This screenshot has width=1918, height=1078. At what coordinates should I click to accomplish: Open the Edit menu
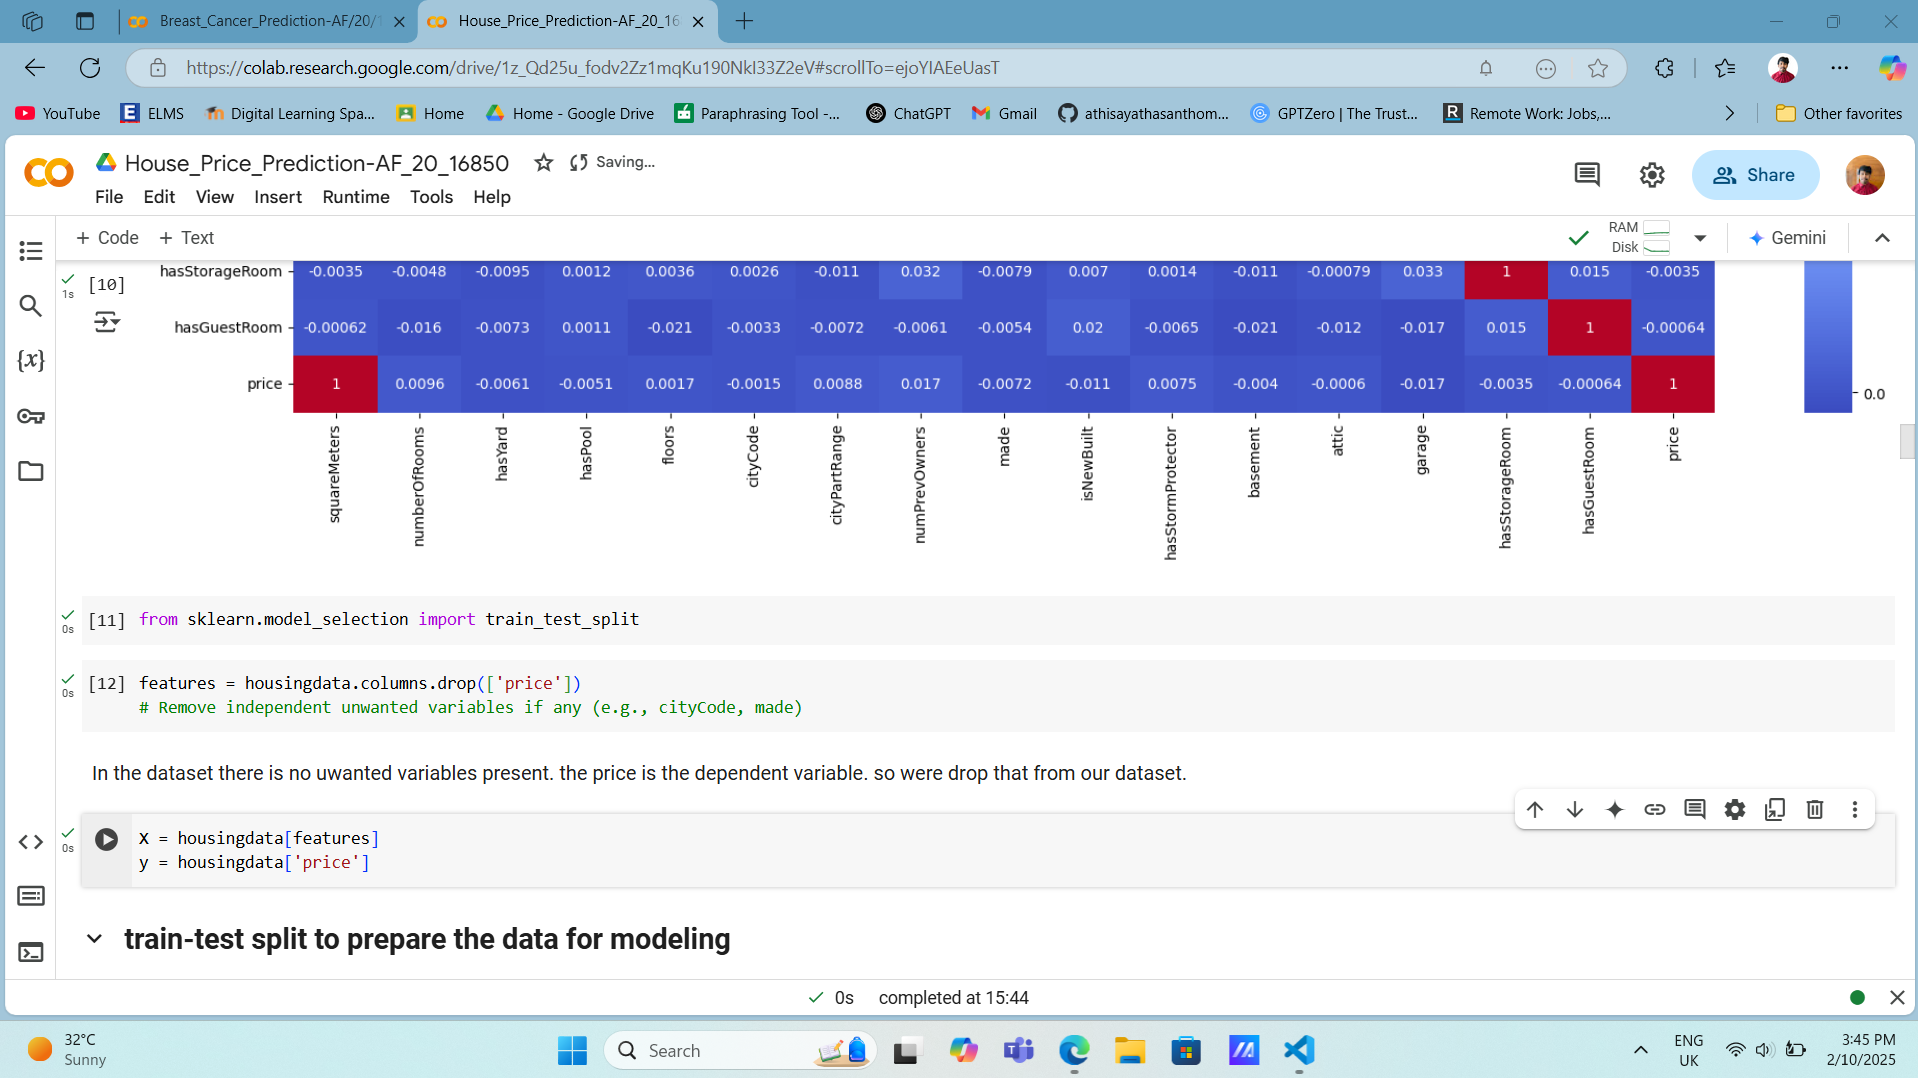[x=159, y=197]
